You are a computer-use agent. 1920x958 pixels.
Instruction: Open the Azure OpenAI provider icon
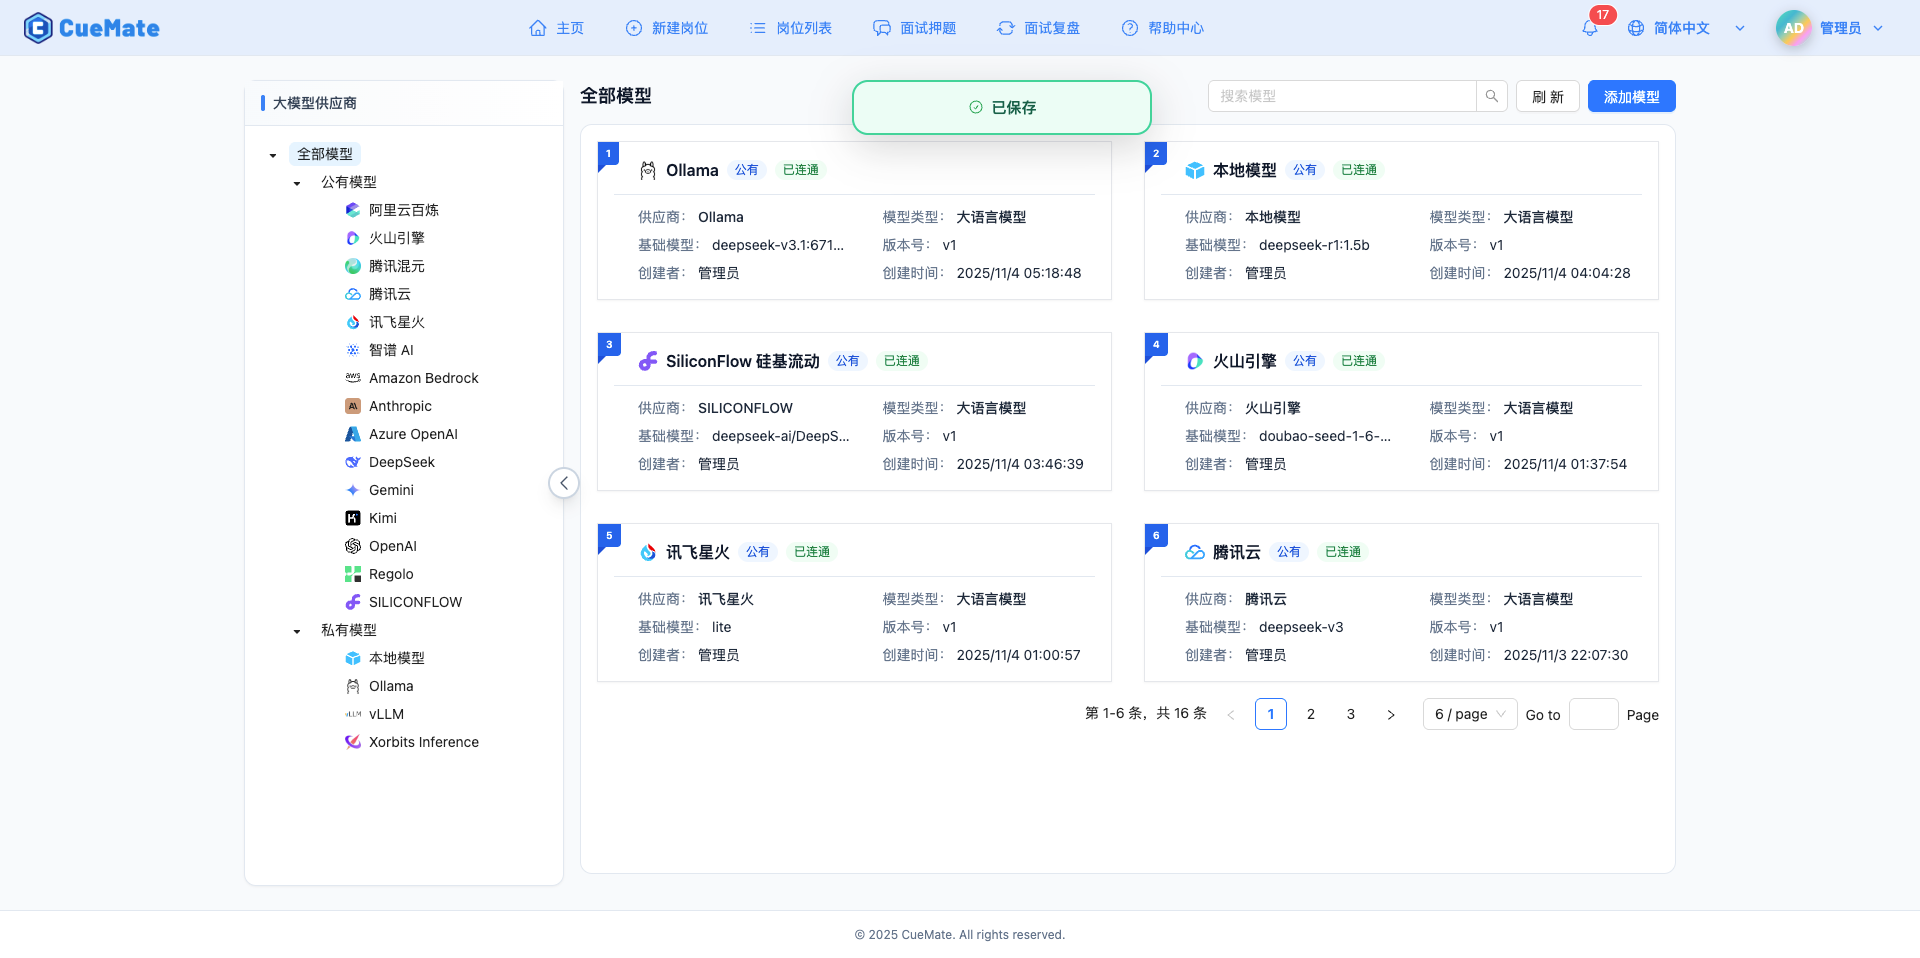[351, 434]
